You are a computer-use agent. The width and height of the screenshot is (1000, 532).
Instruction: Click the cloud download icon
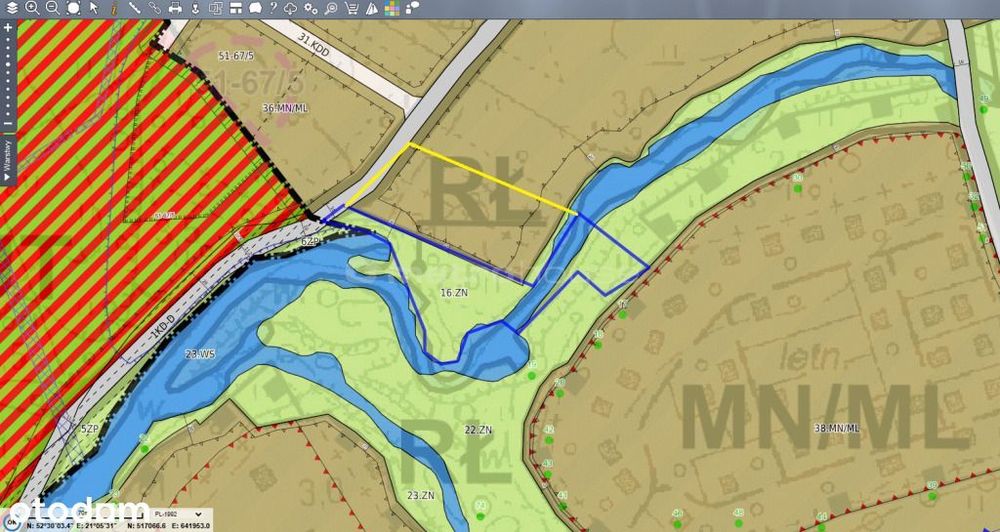pos(290,8)
